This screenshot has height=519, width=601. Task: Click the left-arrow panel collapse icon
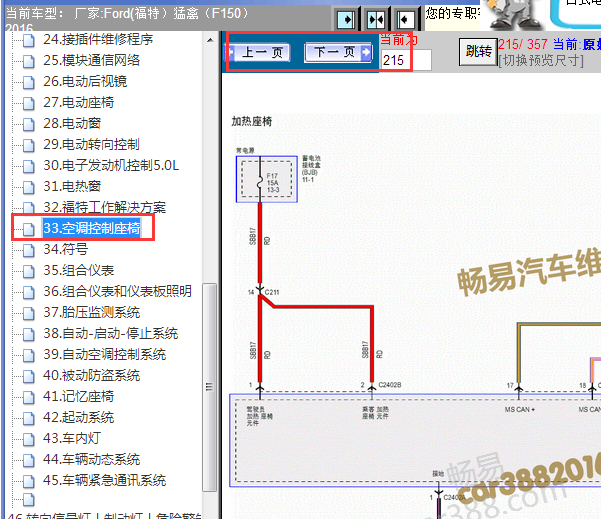405,19
